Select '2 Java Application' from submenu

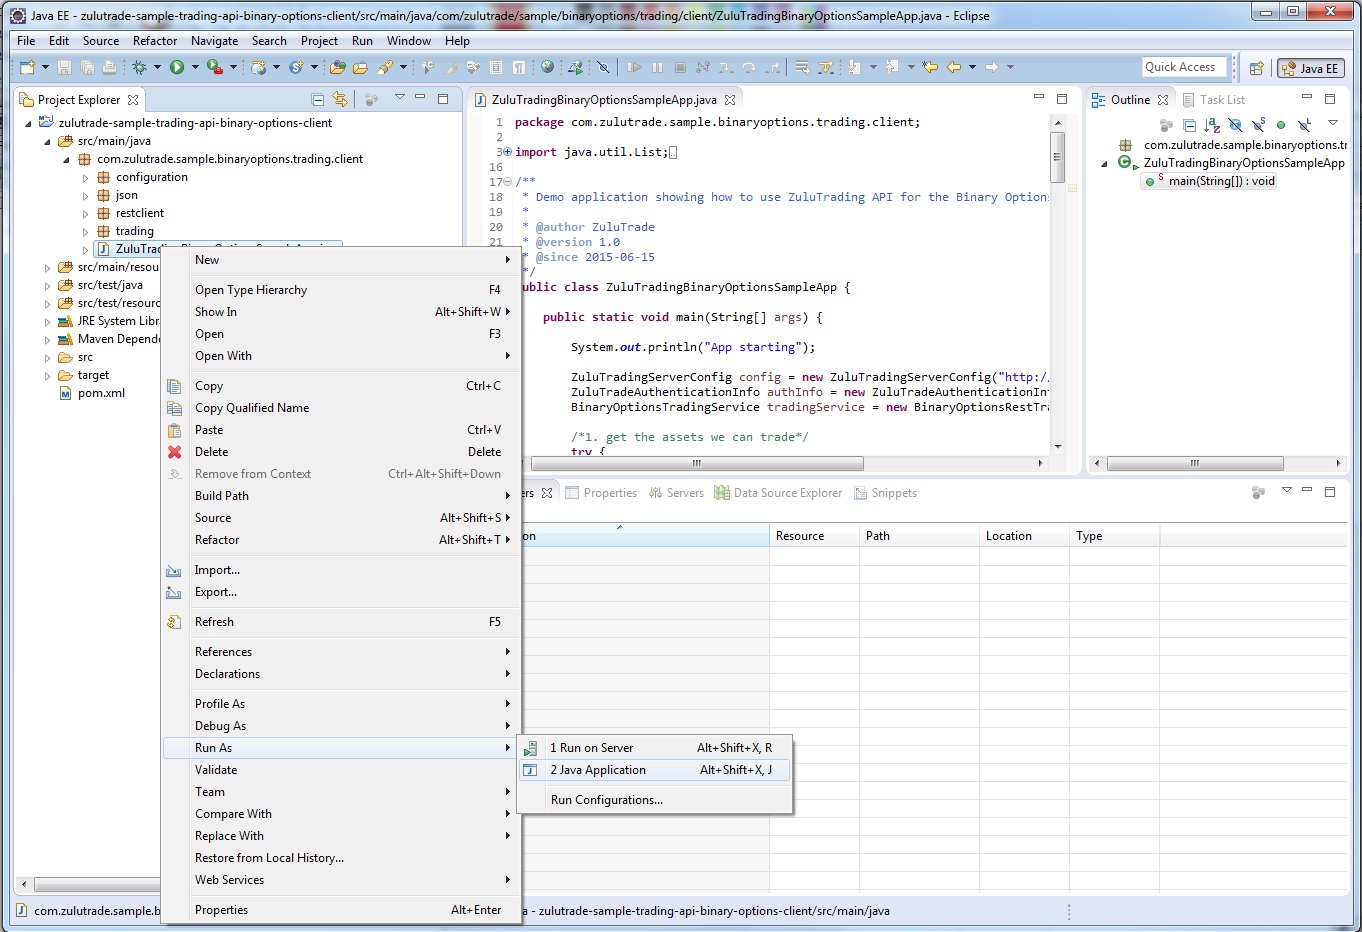point(597,770)
